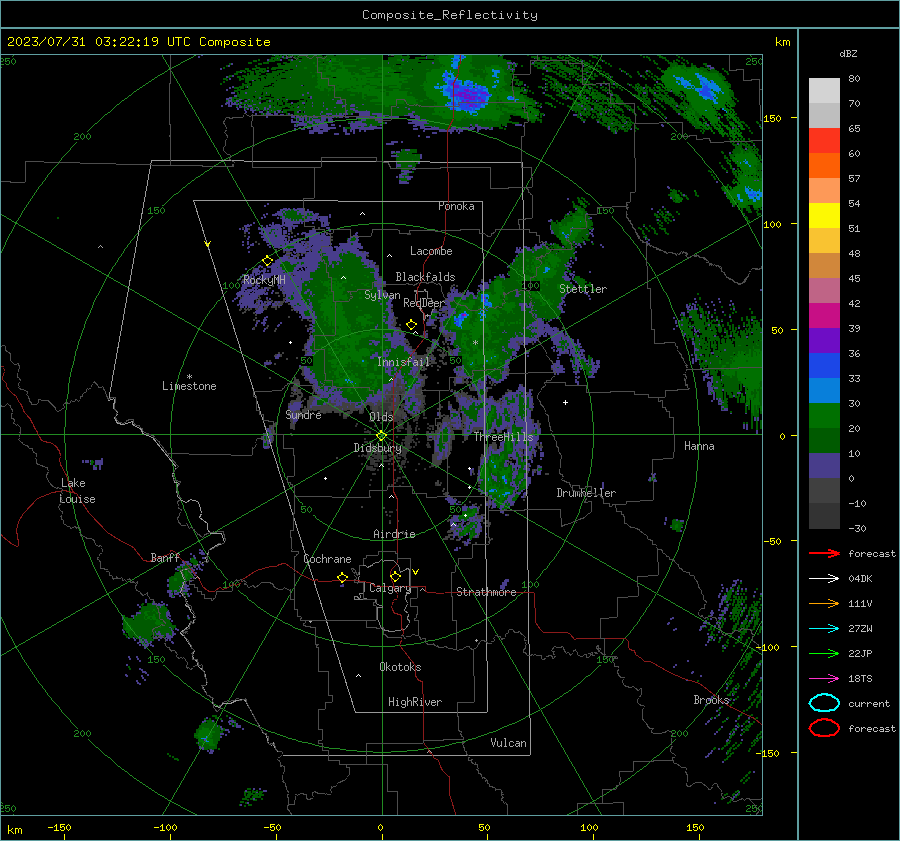Click the Olds town label
This screenshot has height=841, width=900.
point(381,417)
